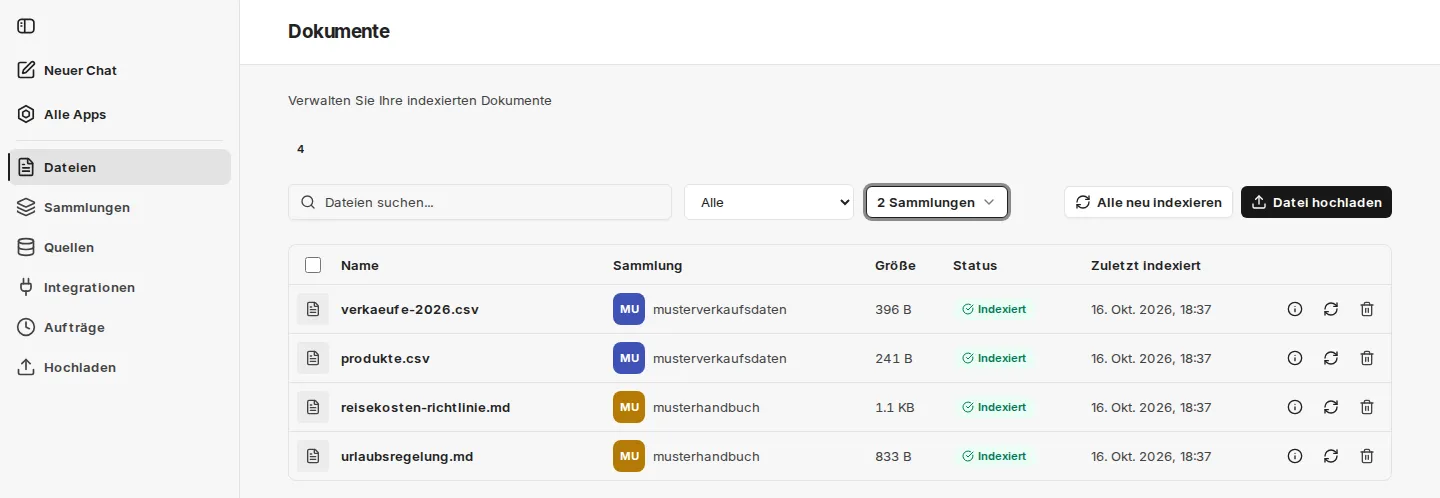
Task: Click musterverkaufsdaten in produkte.csv row
Action: [x=720, y=358]
